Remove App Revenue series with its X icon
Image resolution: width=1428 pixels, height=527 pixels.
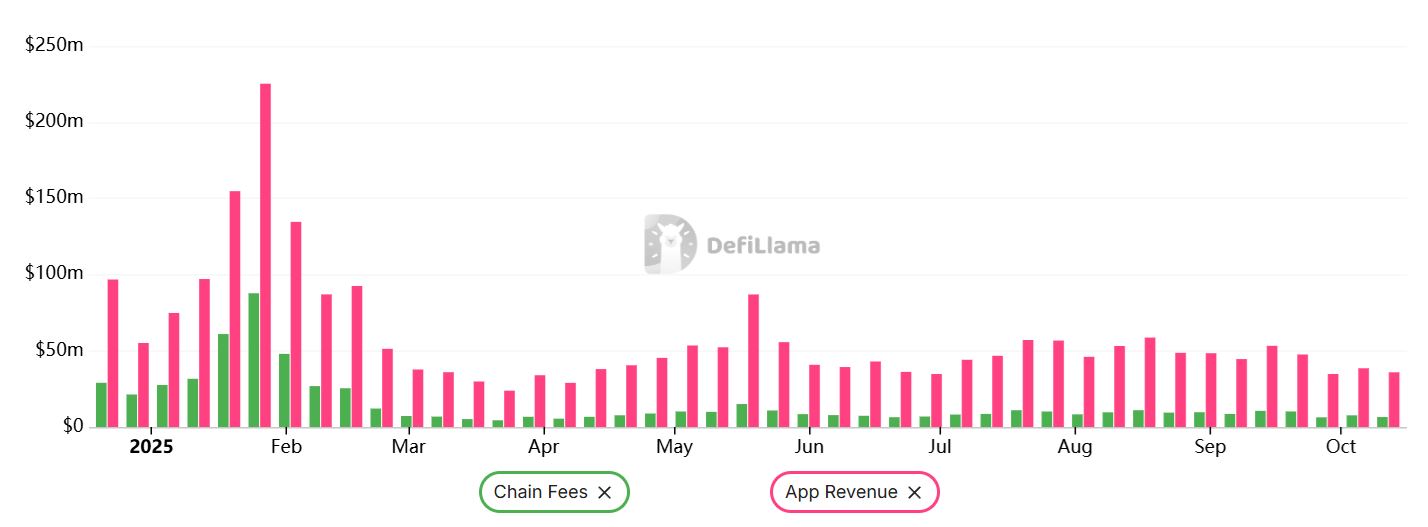tap(914, 492)
